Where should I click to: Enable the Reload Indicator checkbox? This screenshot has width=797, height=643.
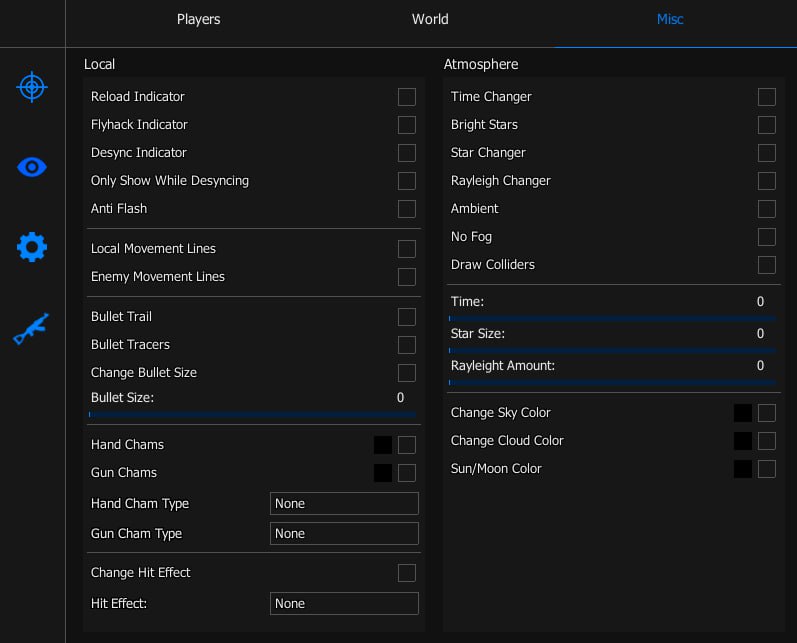(407, 97)
